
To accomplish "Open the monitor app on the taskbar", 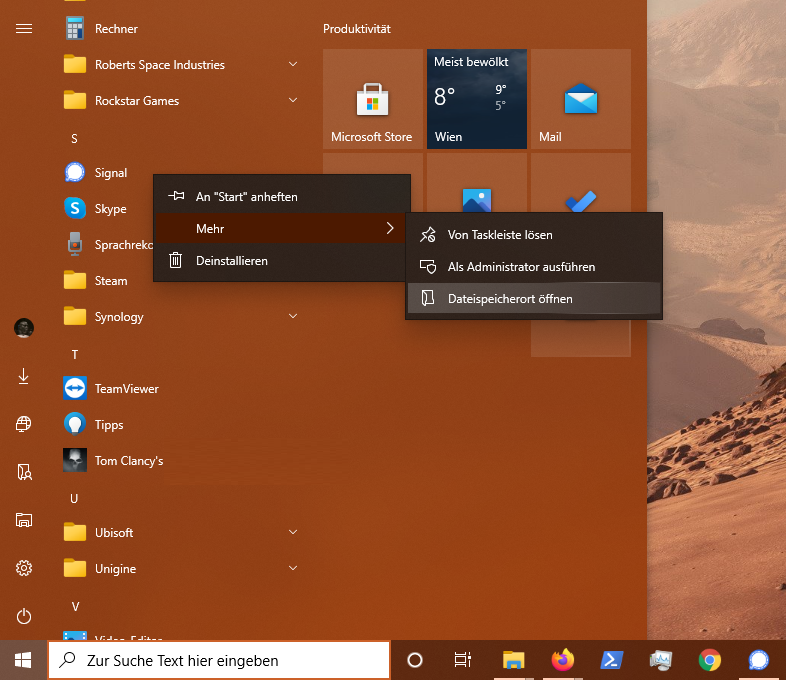I will [x=661, y=660].
